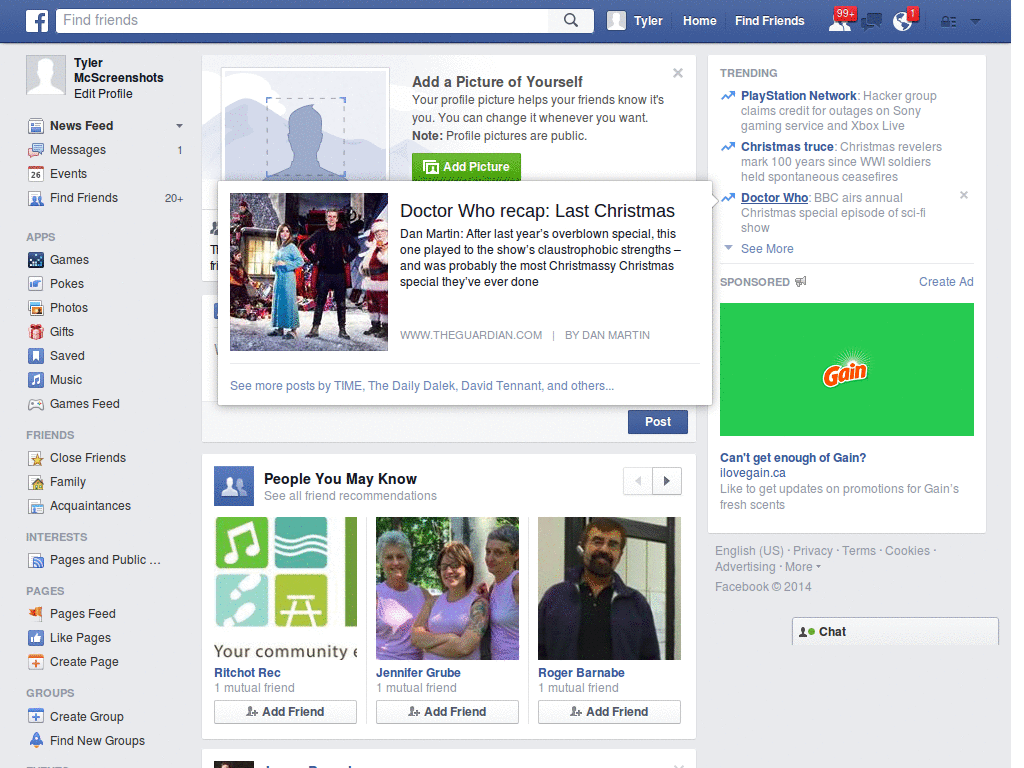The height and width of the screenshot is (768, 1024).
Task: Go to Home in the top bar
Action: coord(699,21)
